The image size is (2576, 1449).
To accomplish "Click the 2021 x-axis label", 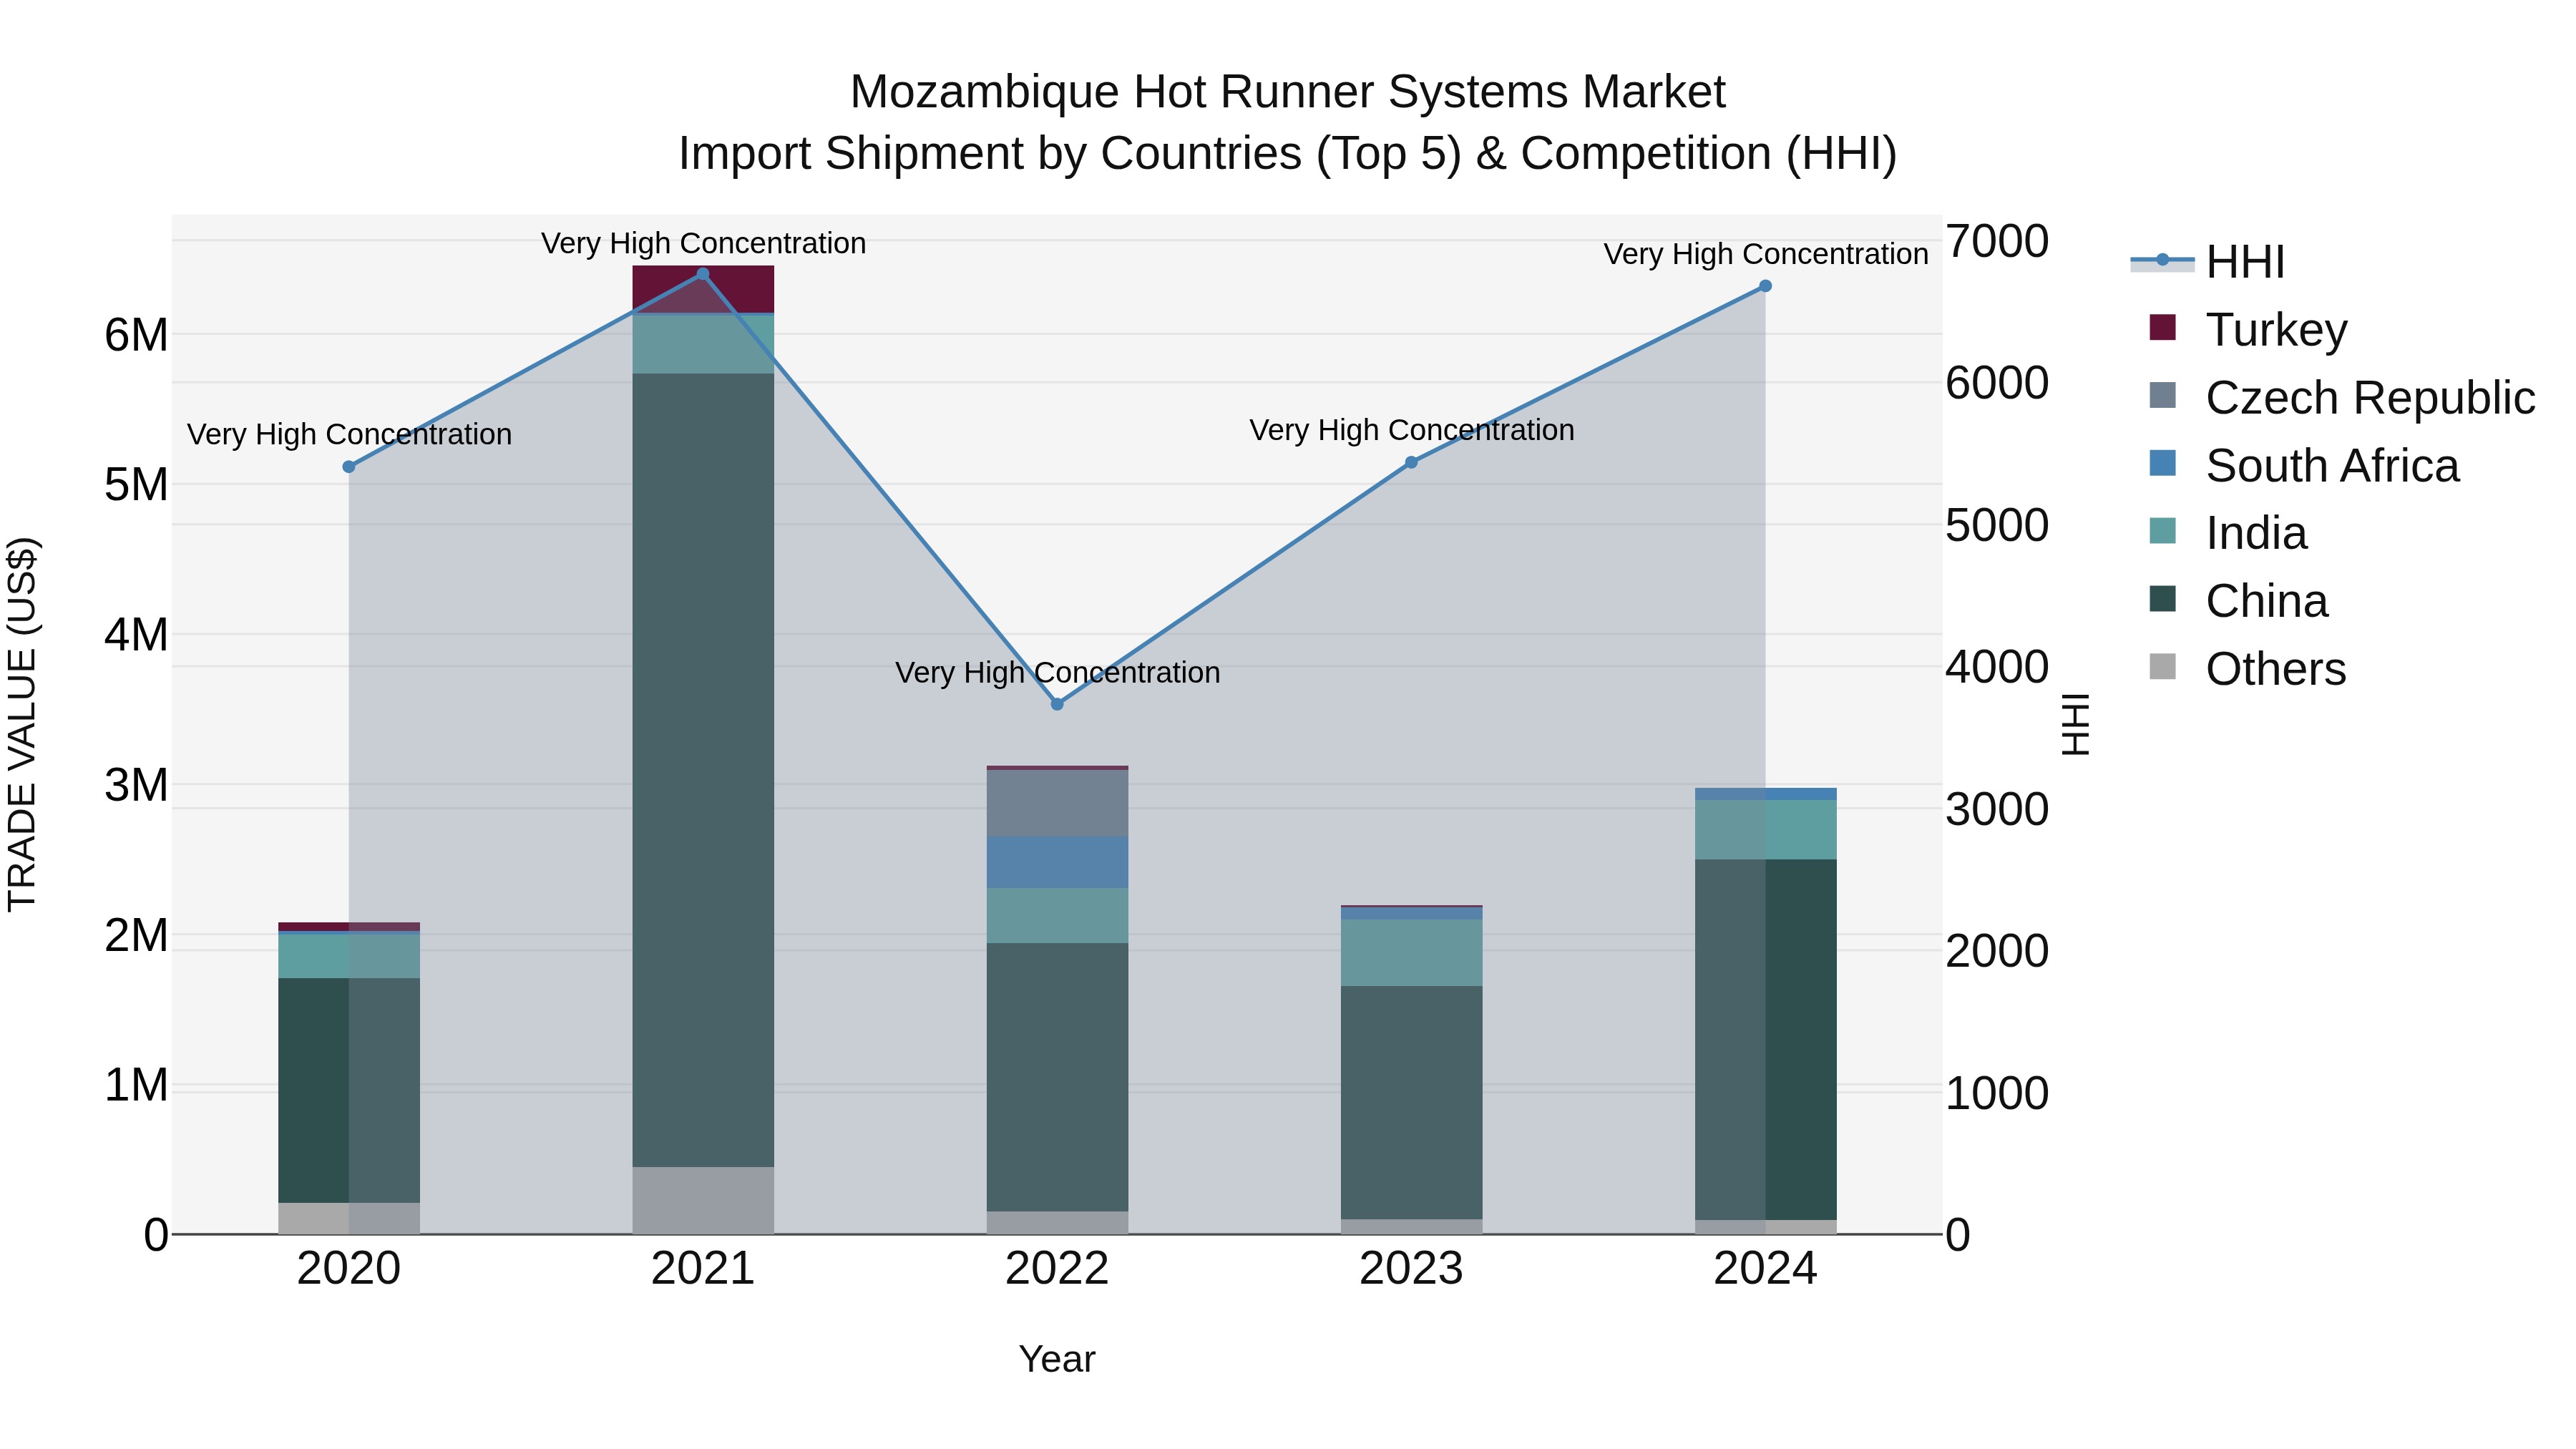I will pos(703,1269).
